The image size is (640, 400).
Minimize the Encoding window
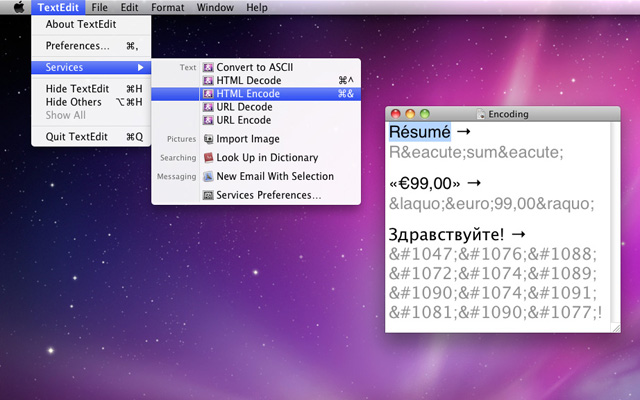(410, 114)
